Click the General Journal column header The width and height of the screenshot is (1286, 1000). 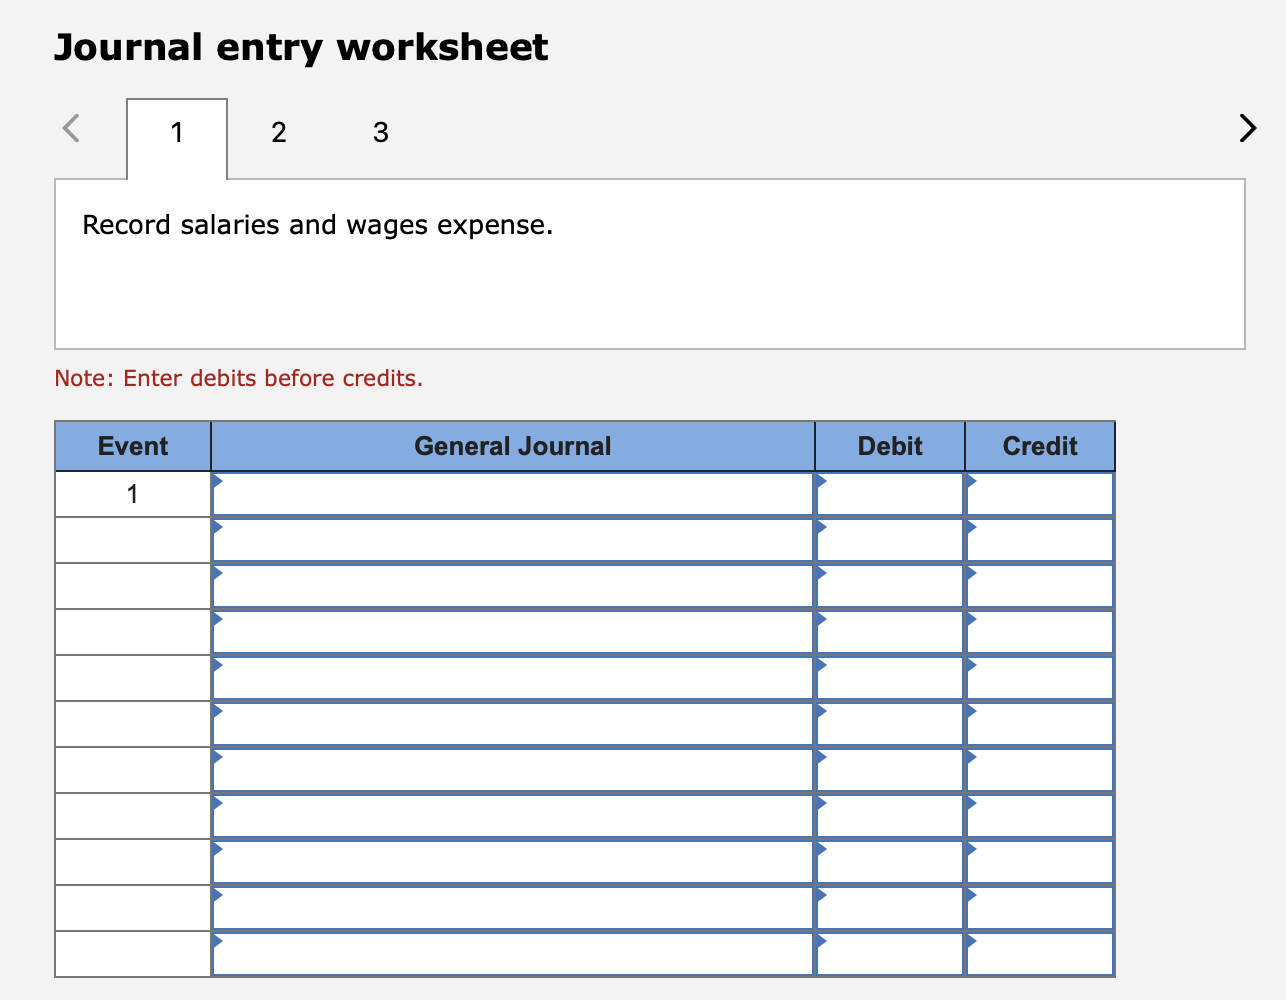(513, 446)
